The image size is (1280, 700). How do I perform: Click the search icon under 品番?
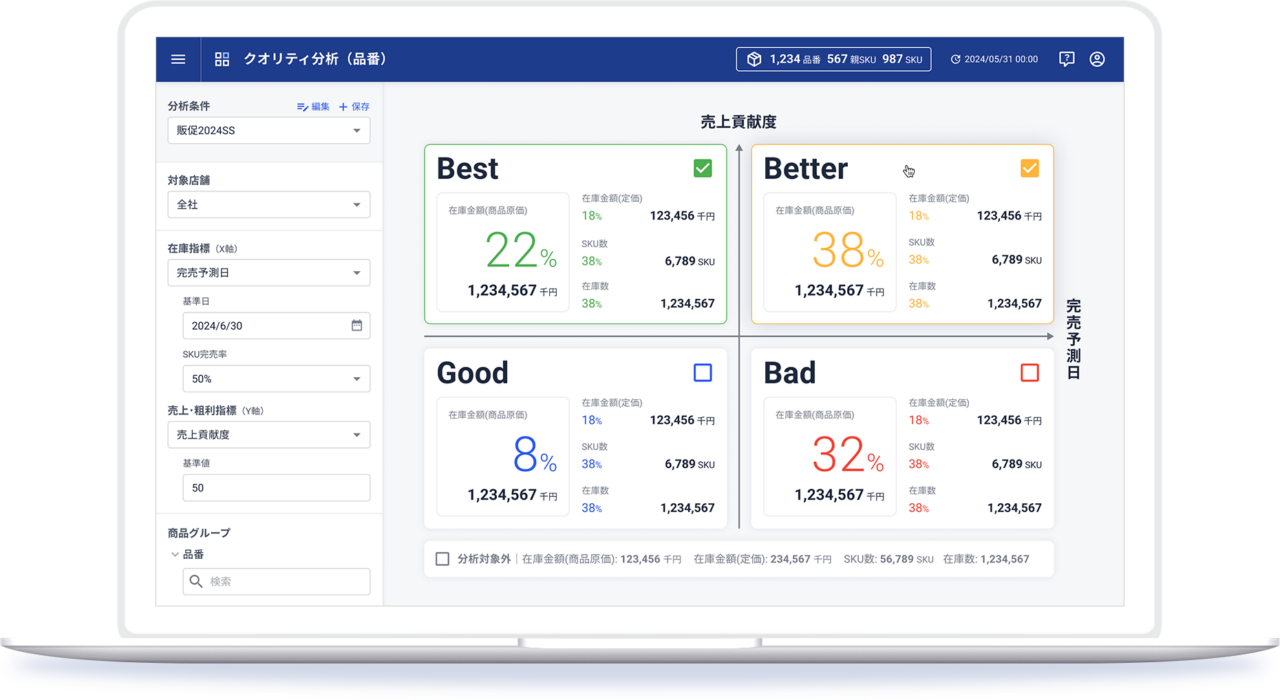[196, 581]
